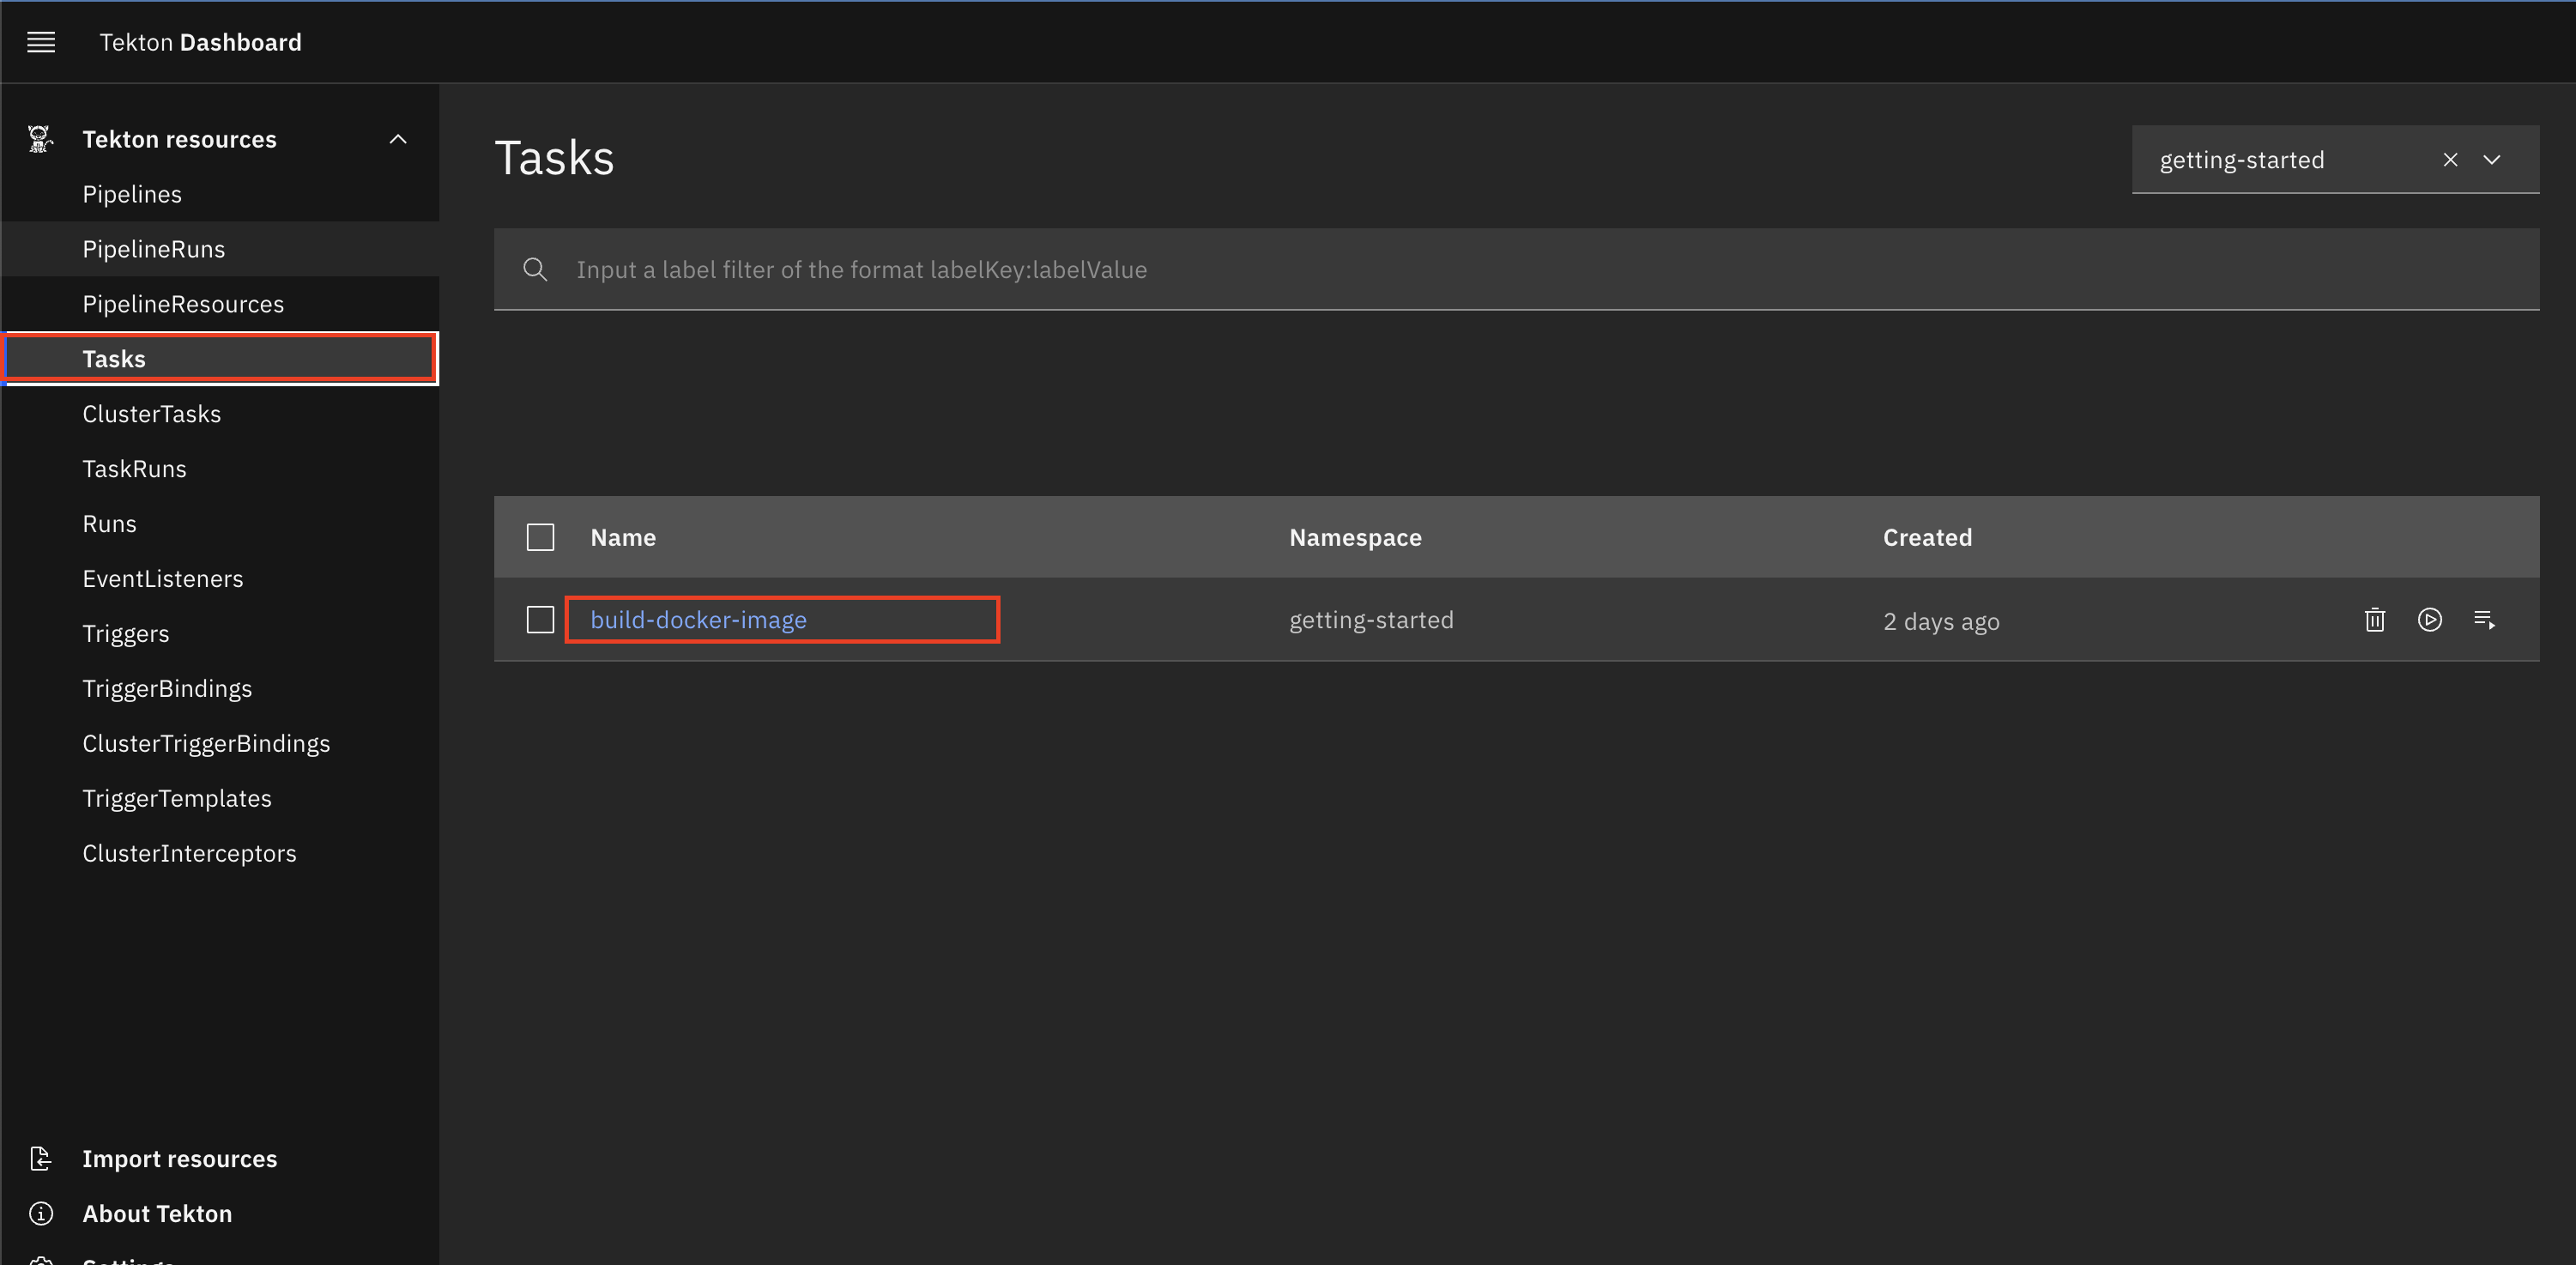The width and height of the screenshot is (2576, 1265).
Task: Click the Tekton resources cat icon
Action: click(40, 139)
